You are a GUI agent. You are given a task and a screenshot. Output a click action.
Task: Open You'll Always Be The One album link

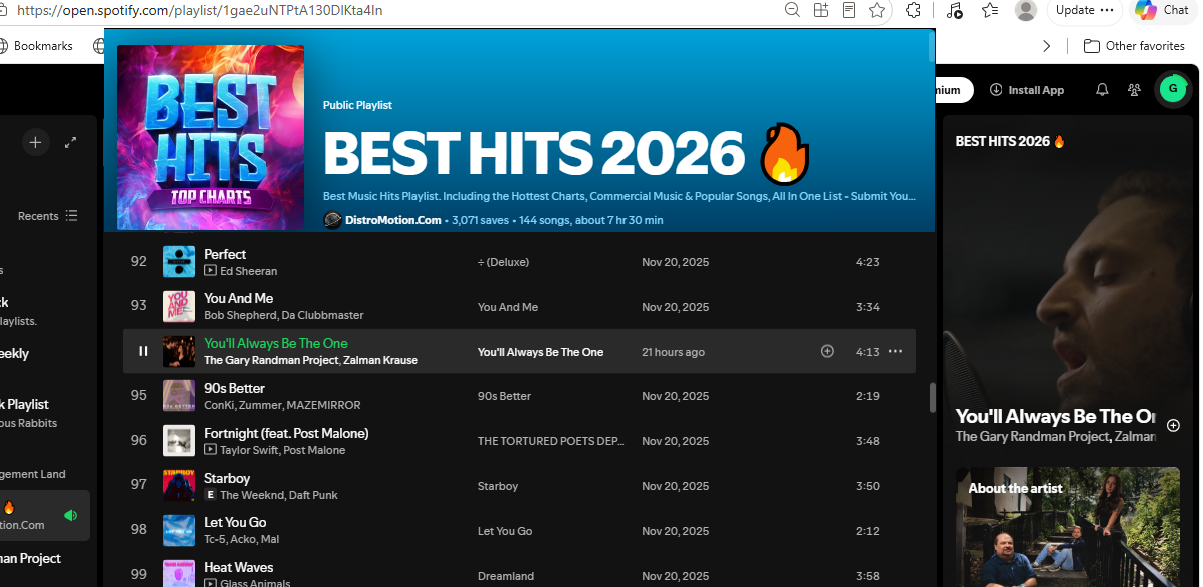tap(540, 352)
